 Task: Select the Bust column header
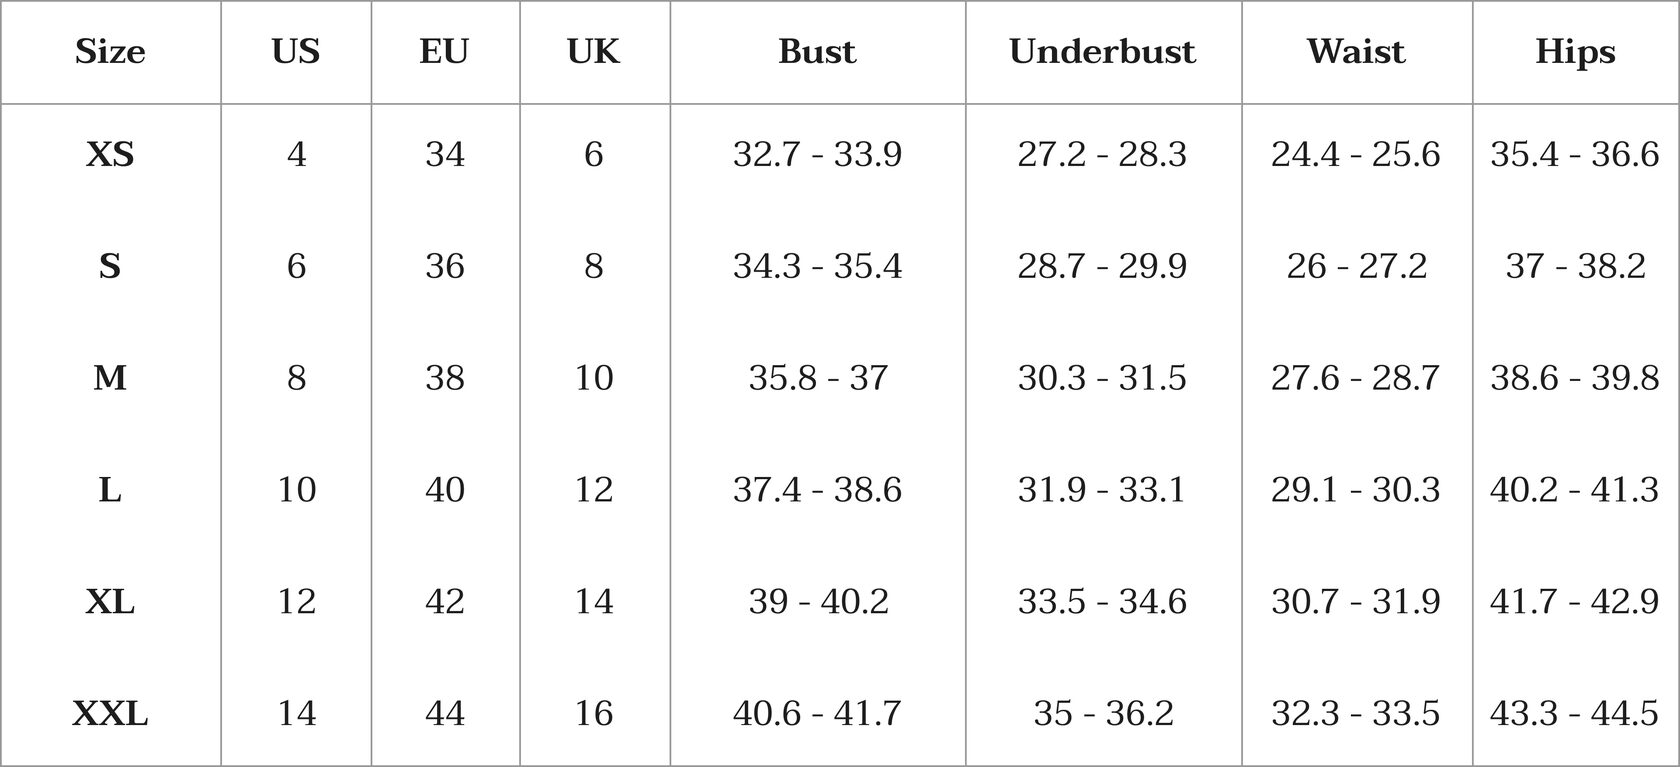pyautogui.click(x=817, y=52)
